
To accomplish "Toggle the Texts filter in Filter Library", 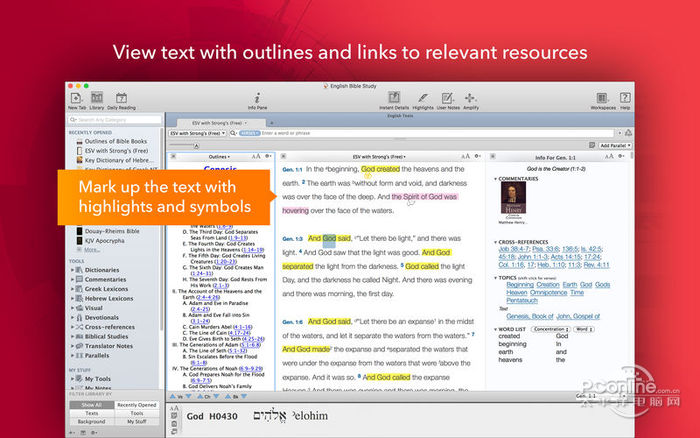I will pos(91,412).
